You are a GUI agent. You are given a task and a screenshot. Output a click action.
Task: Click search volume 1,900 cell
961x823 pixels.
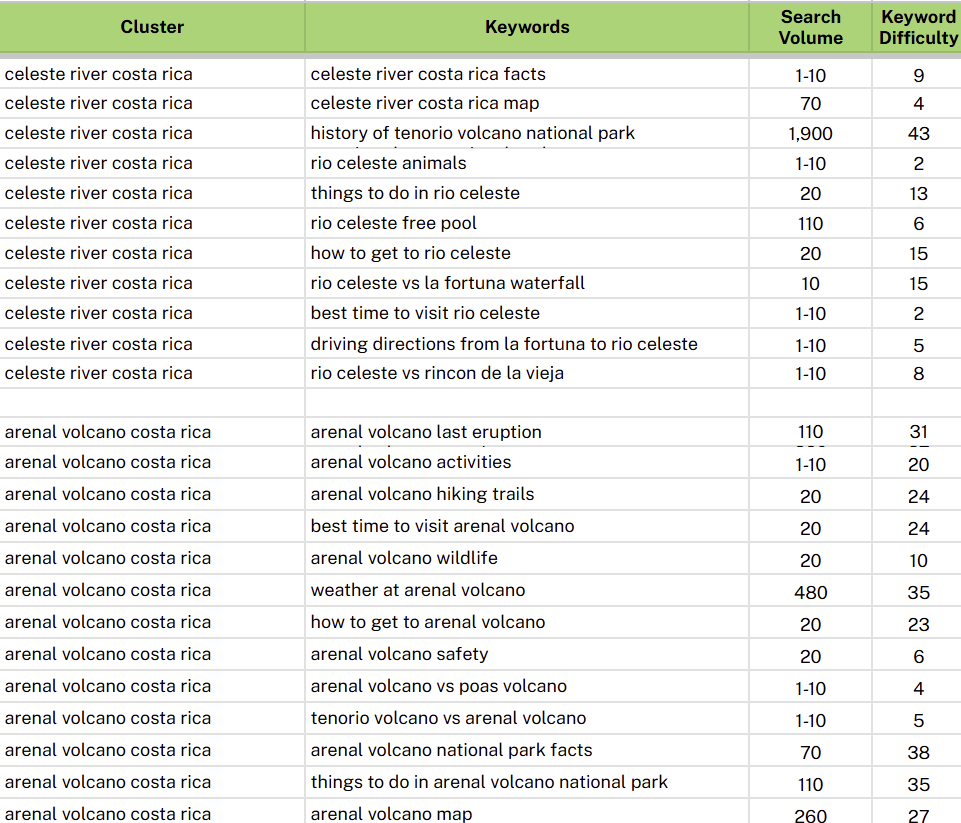[x=810, y=134]
